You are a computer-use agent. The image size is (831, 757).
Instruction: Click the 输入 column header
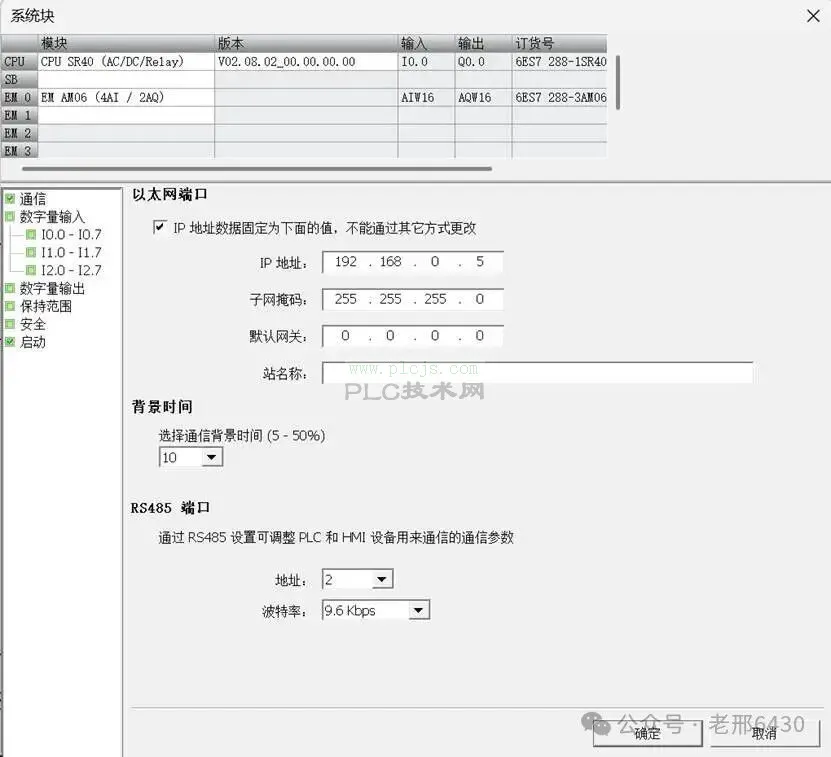(x=426, y=43)
